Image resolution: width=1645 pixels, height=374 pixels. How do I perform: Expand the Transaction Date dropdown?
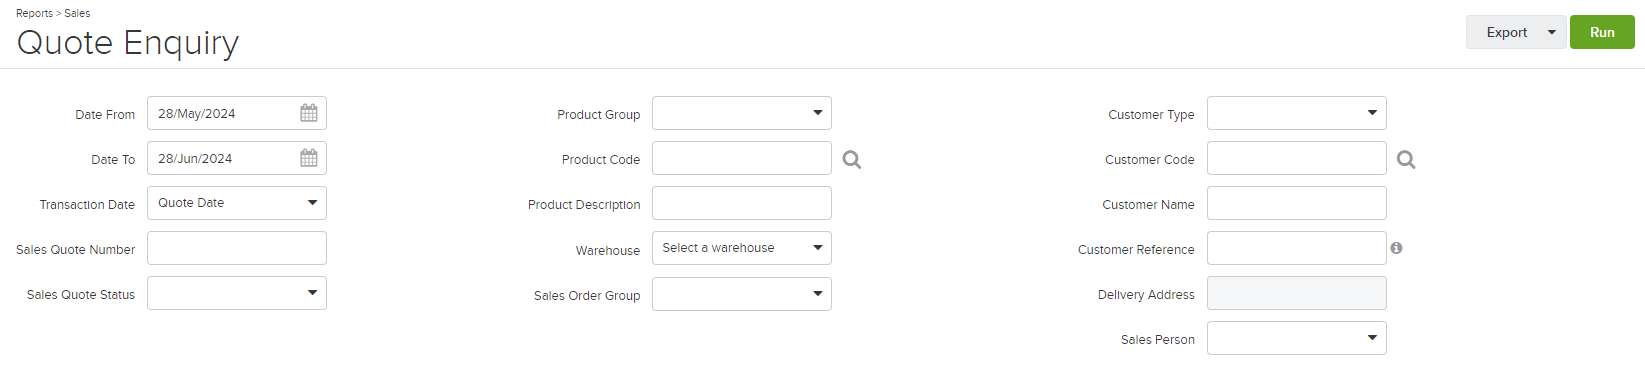(x=237, y=203)
